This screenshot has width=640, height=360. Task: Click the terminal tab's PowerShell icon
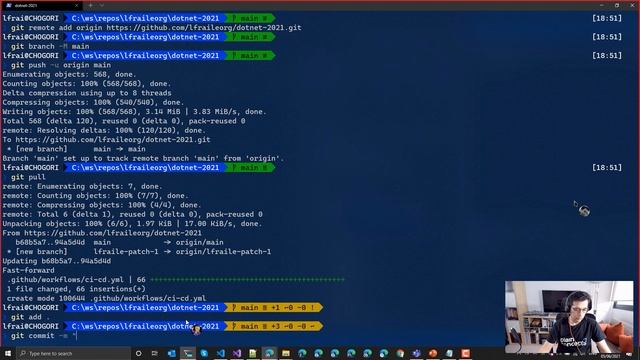pyautogui.click(x=8, y=5)
